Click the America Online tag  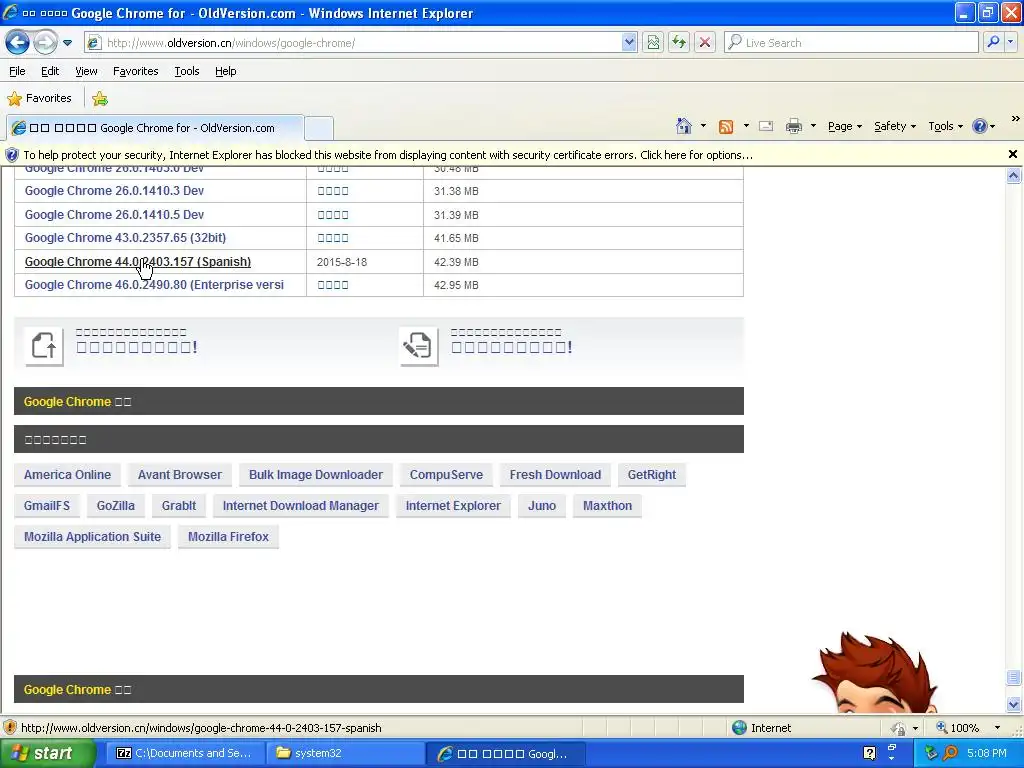pyautogui.click(x=67, y=475)
